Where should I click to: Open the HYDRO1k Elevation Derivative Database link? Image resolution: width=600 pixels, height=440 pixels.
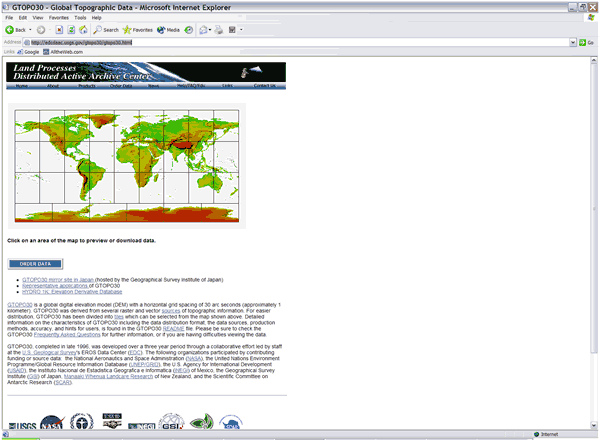coord(71,290)
